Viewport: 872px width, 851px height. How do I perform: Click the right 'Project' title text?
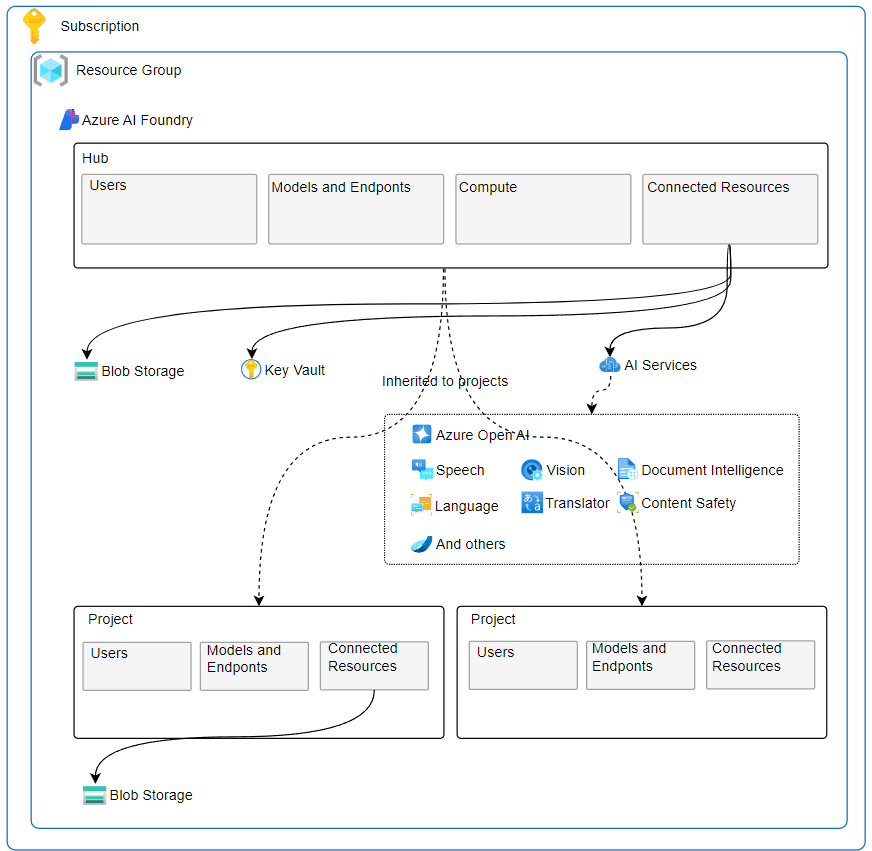coord(493,619)
